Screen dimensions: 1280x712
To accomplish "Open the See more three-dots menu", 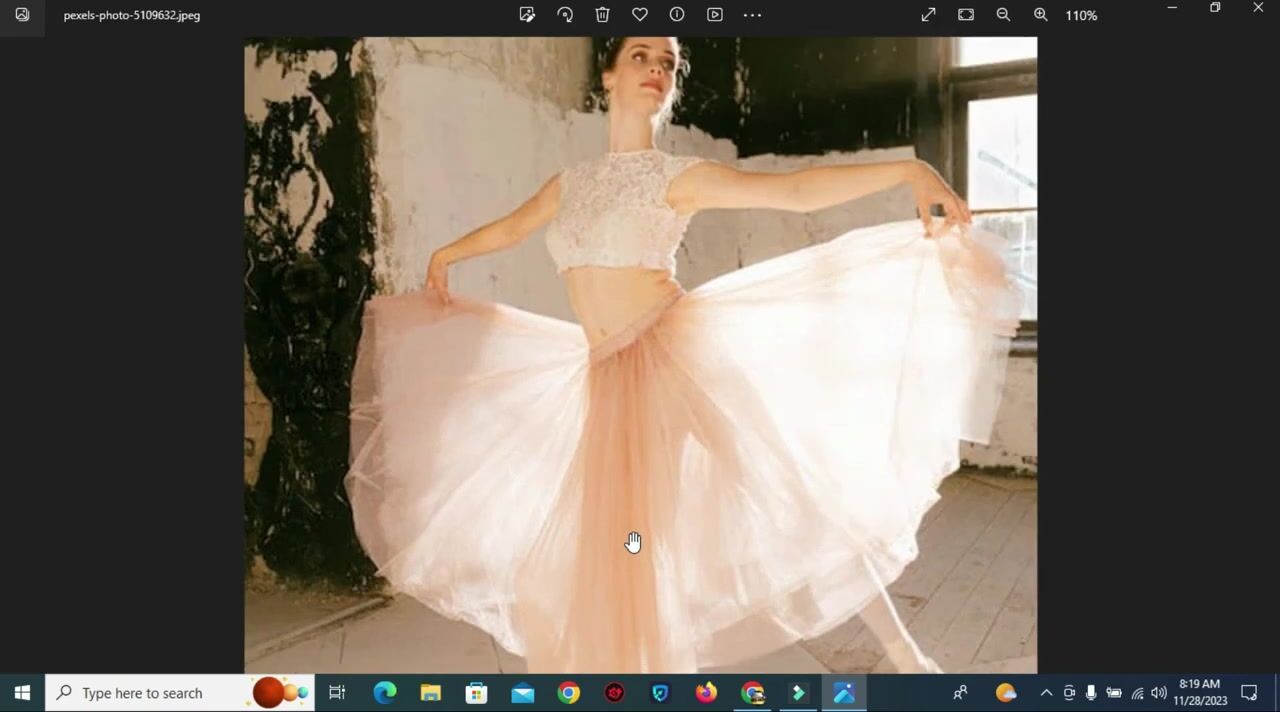I will pos(752,15).
